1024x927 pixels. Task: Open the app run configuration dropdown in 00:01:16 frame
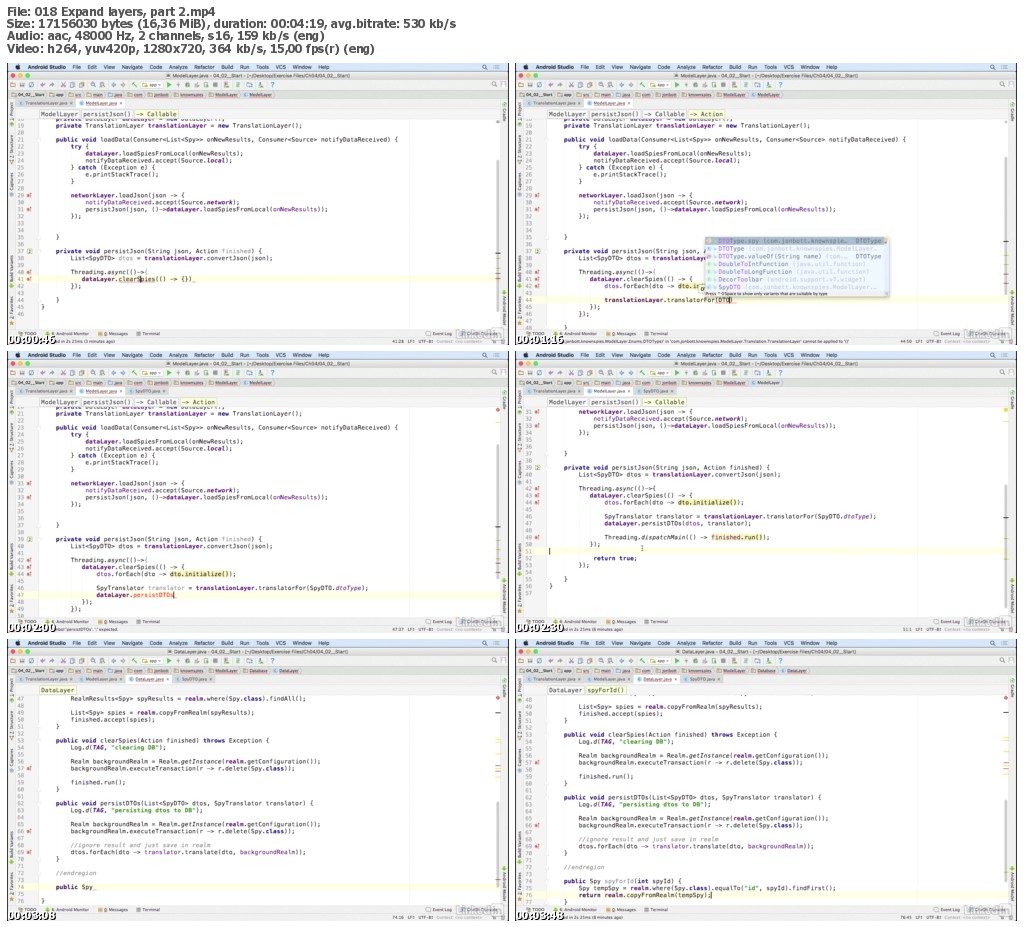coord(660,85)
